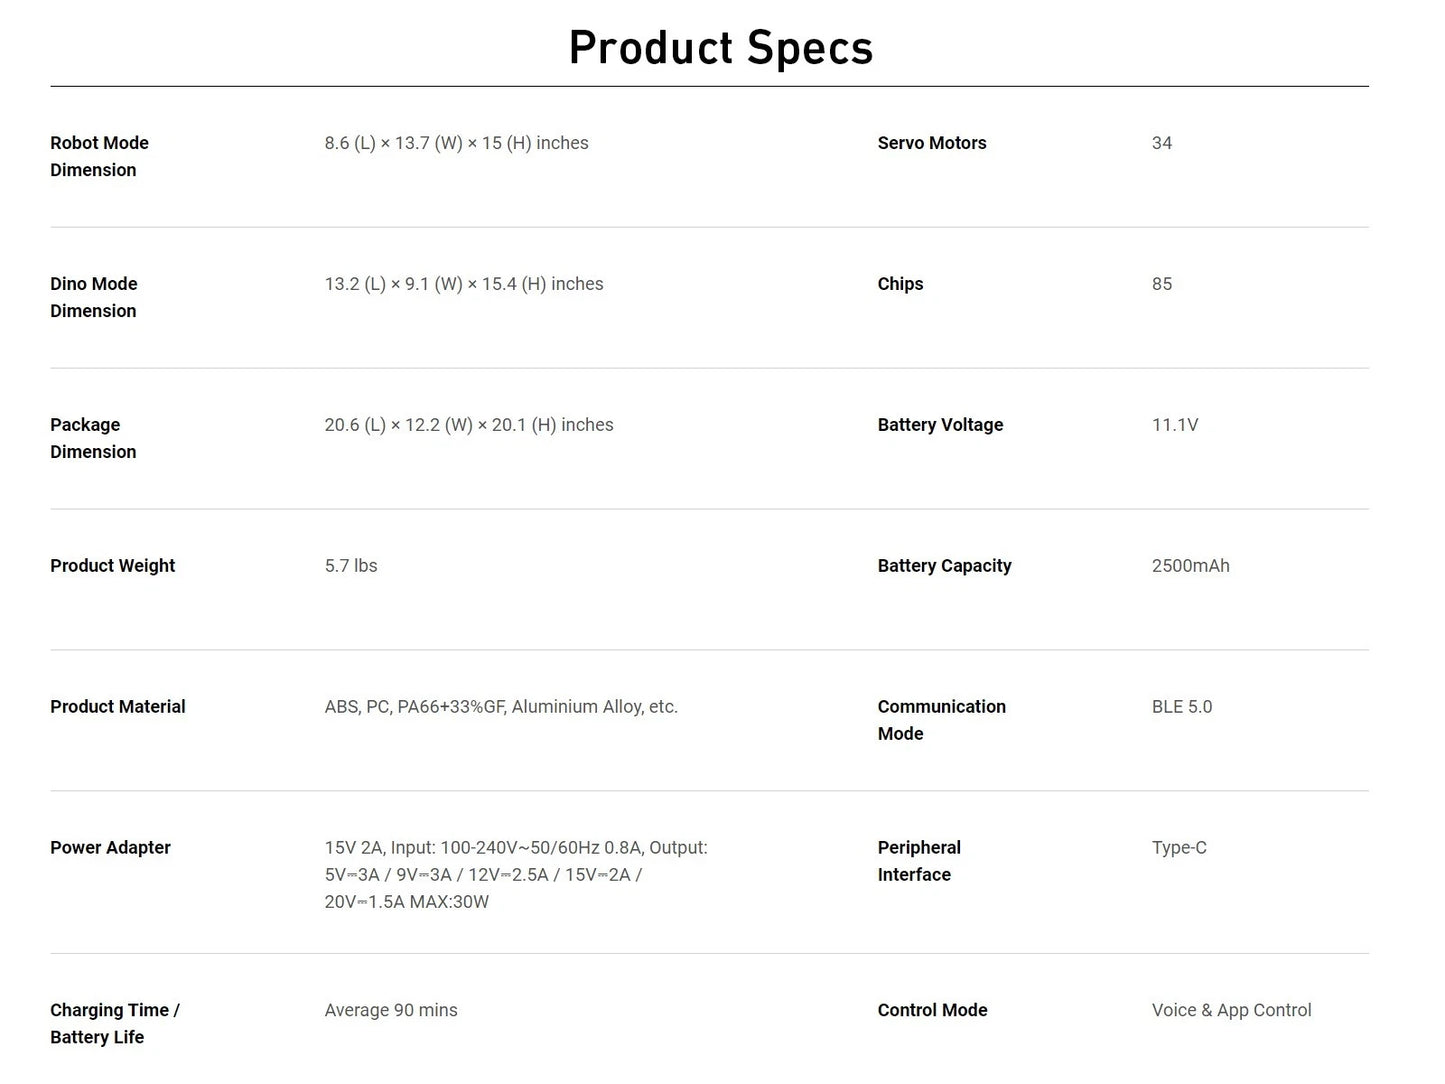Click the 13.2 × 9.1 × 15.4 inches value

pyautogui.click(x=464, y=284)
